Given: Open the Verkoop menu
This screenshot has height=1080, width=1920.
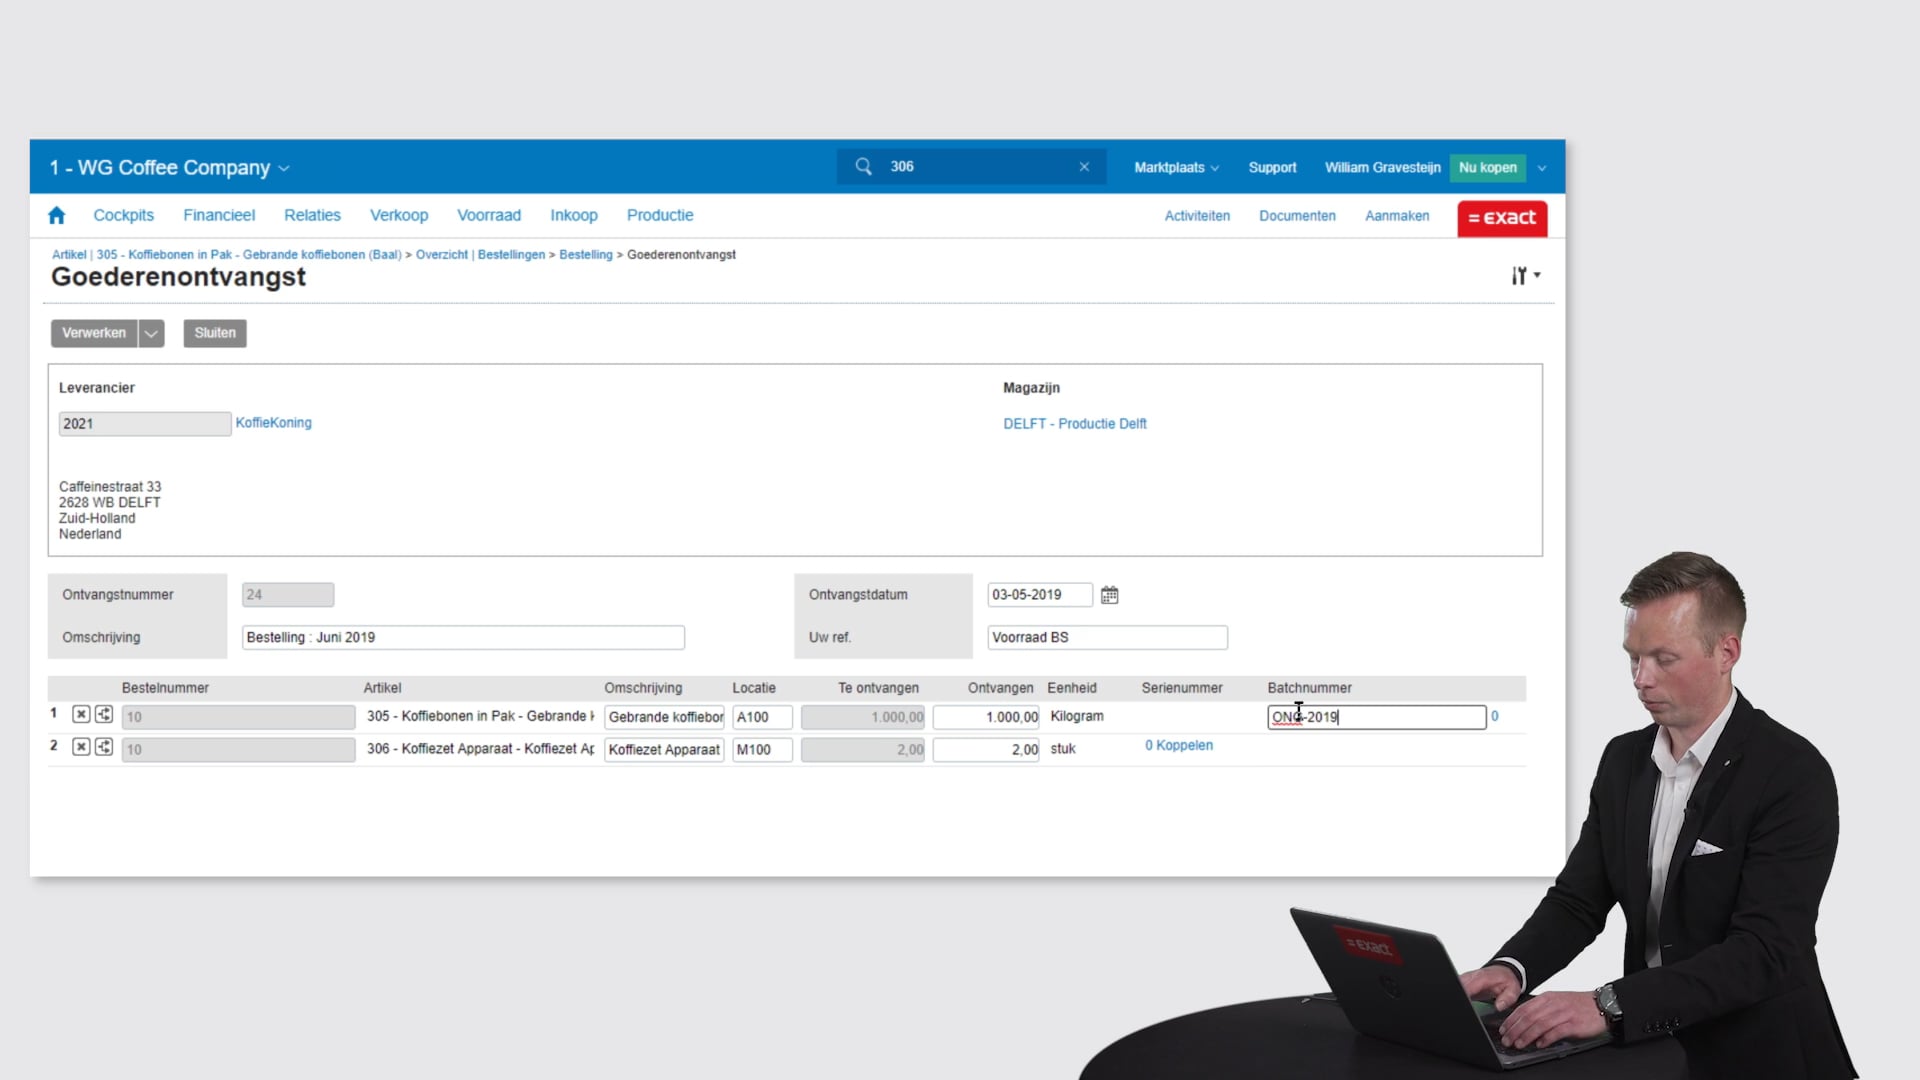Looking at the screenshot, I should click(x=399, y=215).
